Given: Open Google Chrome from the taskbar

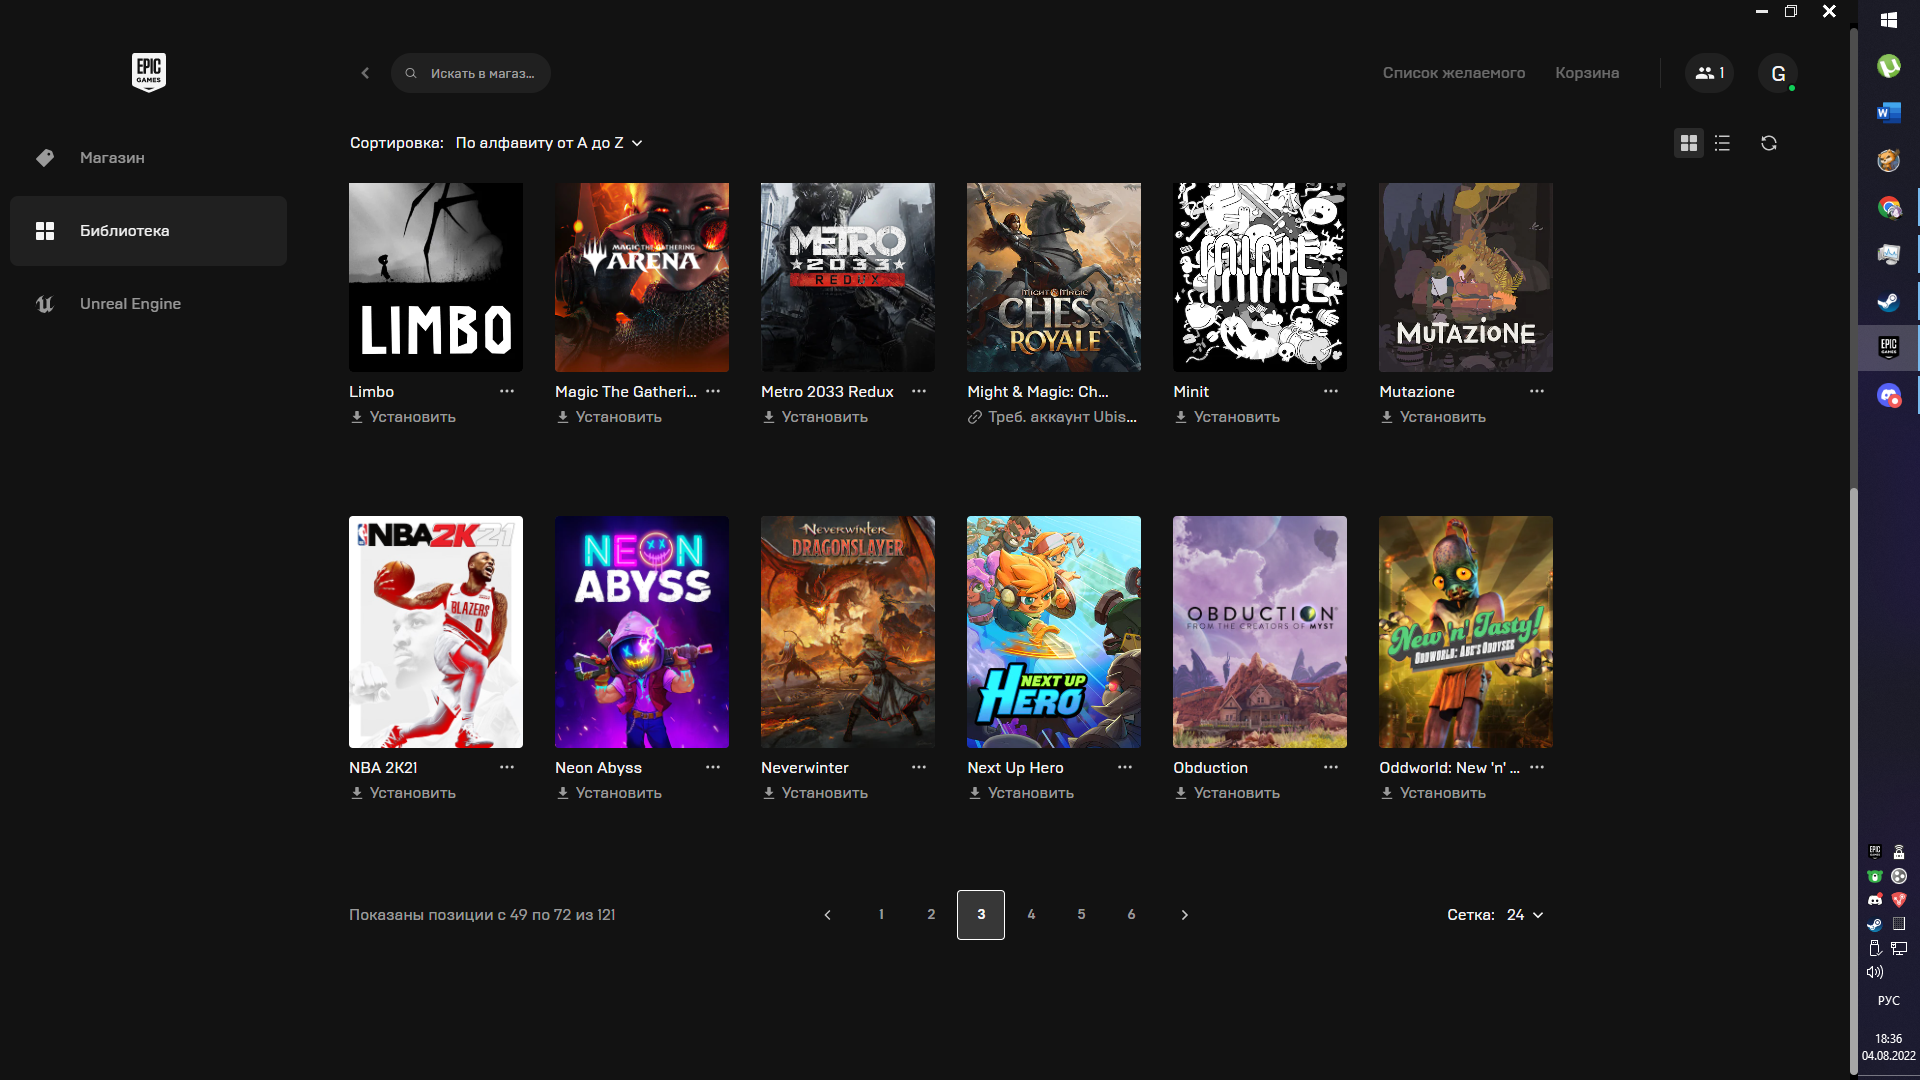Looking at the screenshot, I should pyautogui.click(x=1889, y=207).
